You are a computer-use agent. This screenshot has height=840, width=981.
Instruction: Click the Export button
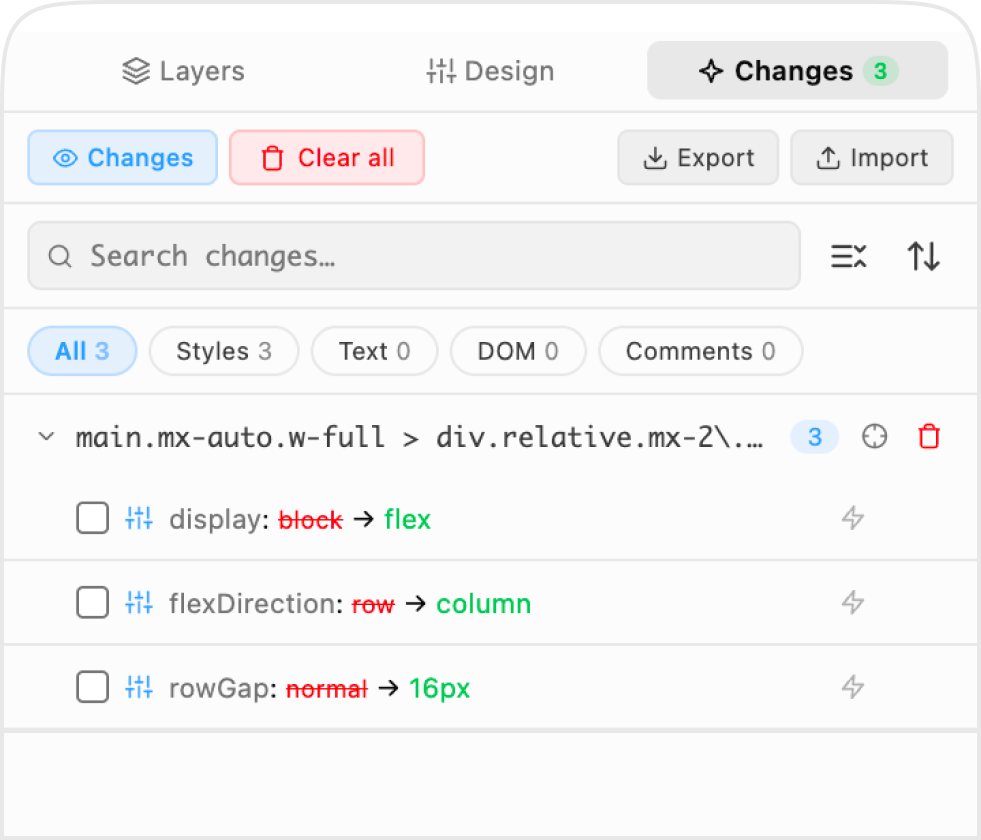(698, 158)
